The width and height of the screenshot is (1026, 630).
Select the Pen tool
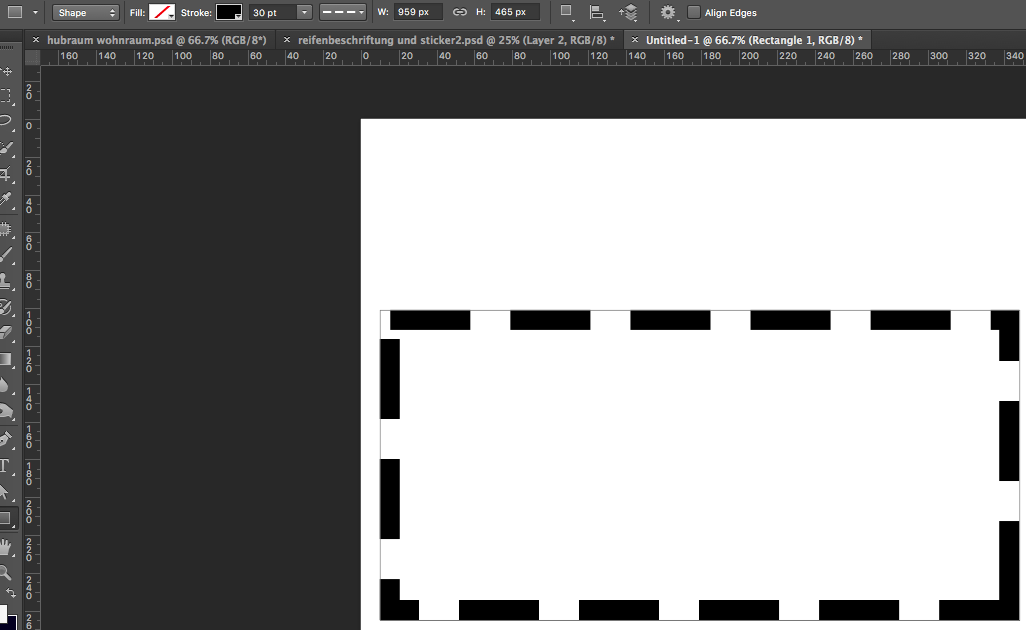6,440
